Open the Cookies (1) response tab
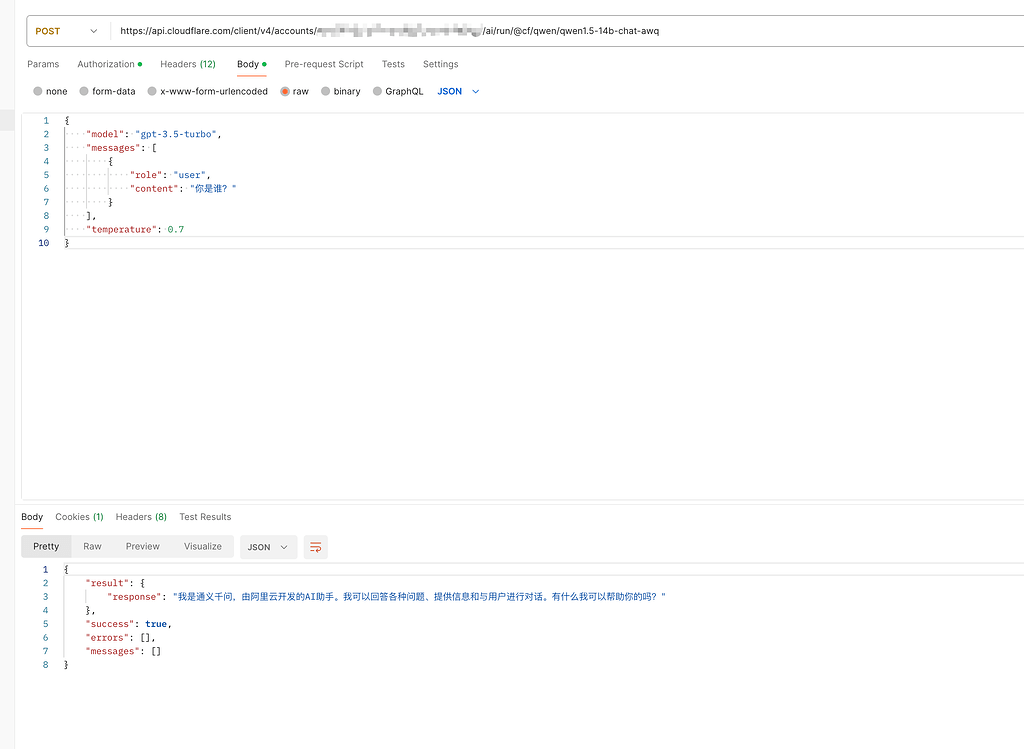Viewport: 1024px width, 749px height. [79, 517]
